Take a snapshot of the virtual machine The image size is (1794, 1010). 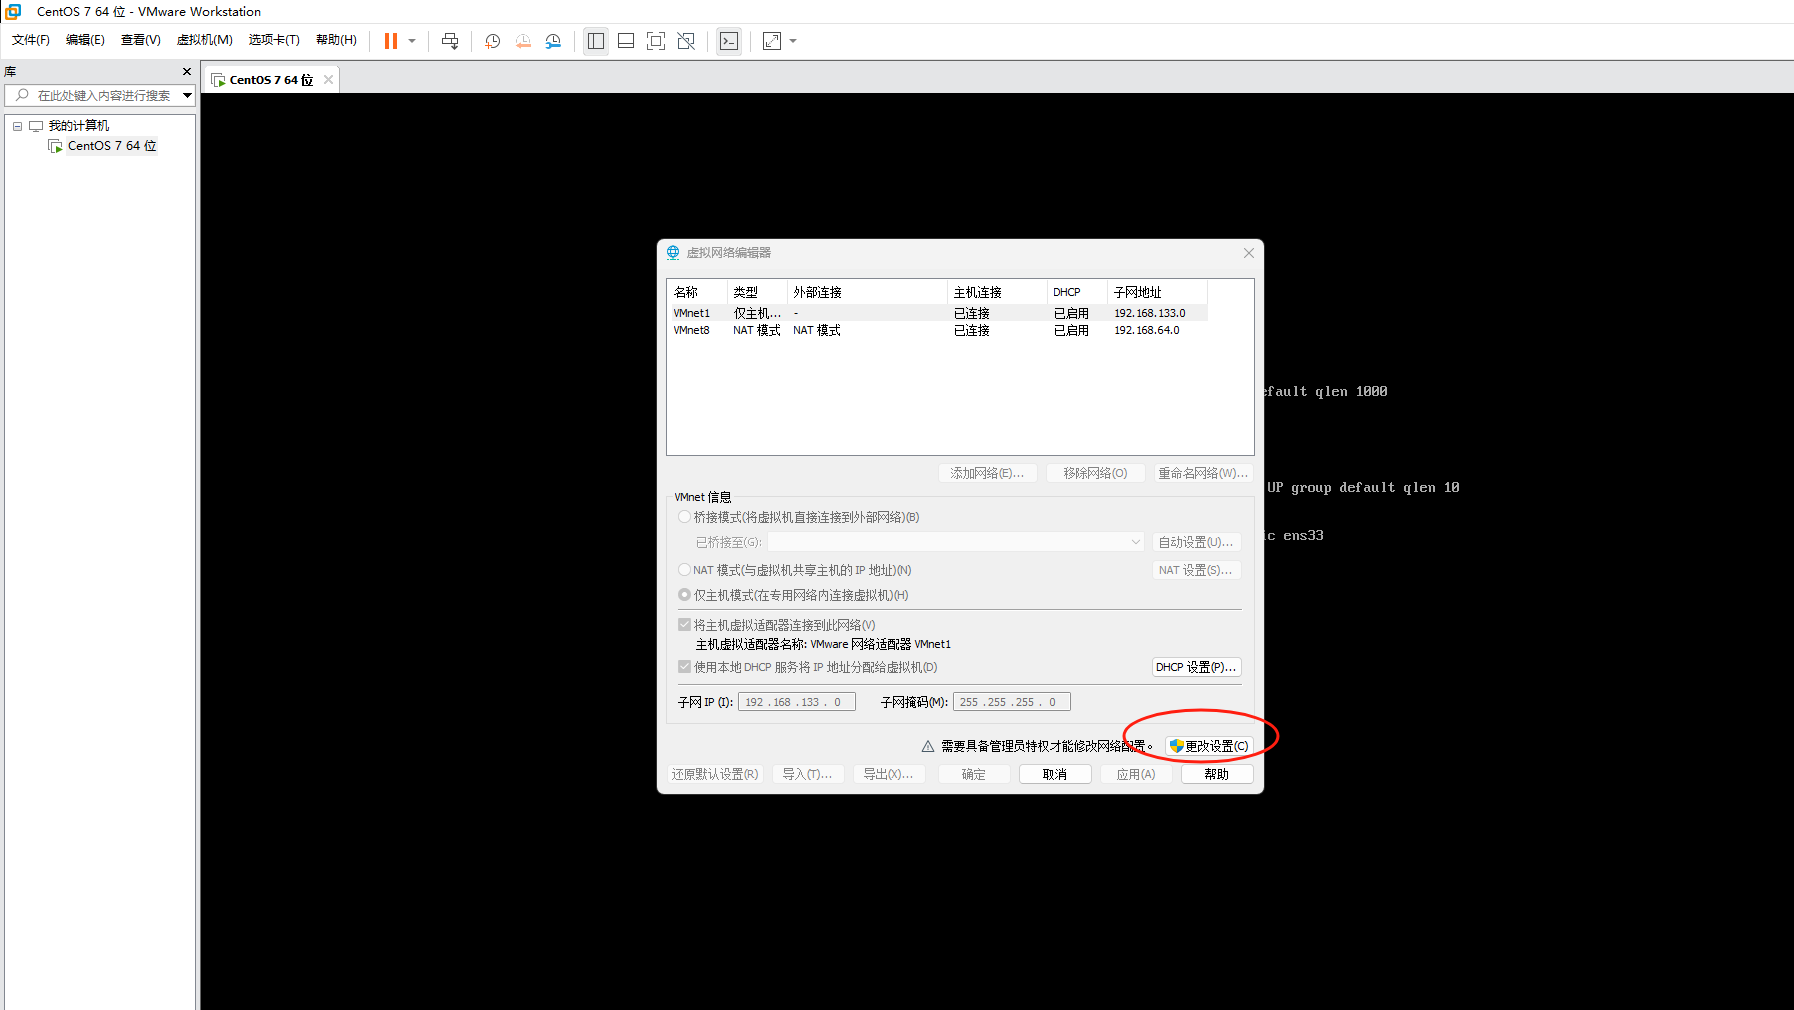tap(493, 41)
